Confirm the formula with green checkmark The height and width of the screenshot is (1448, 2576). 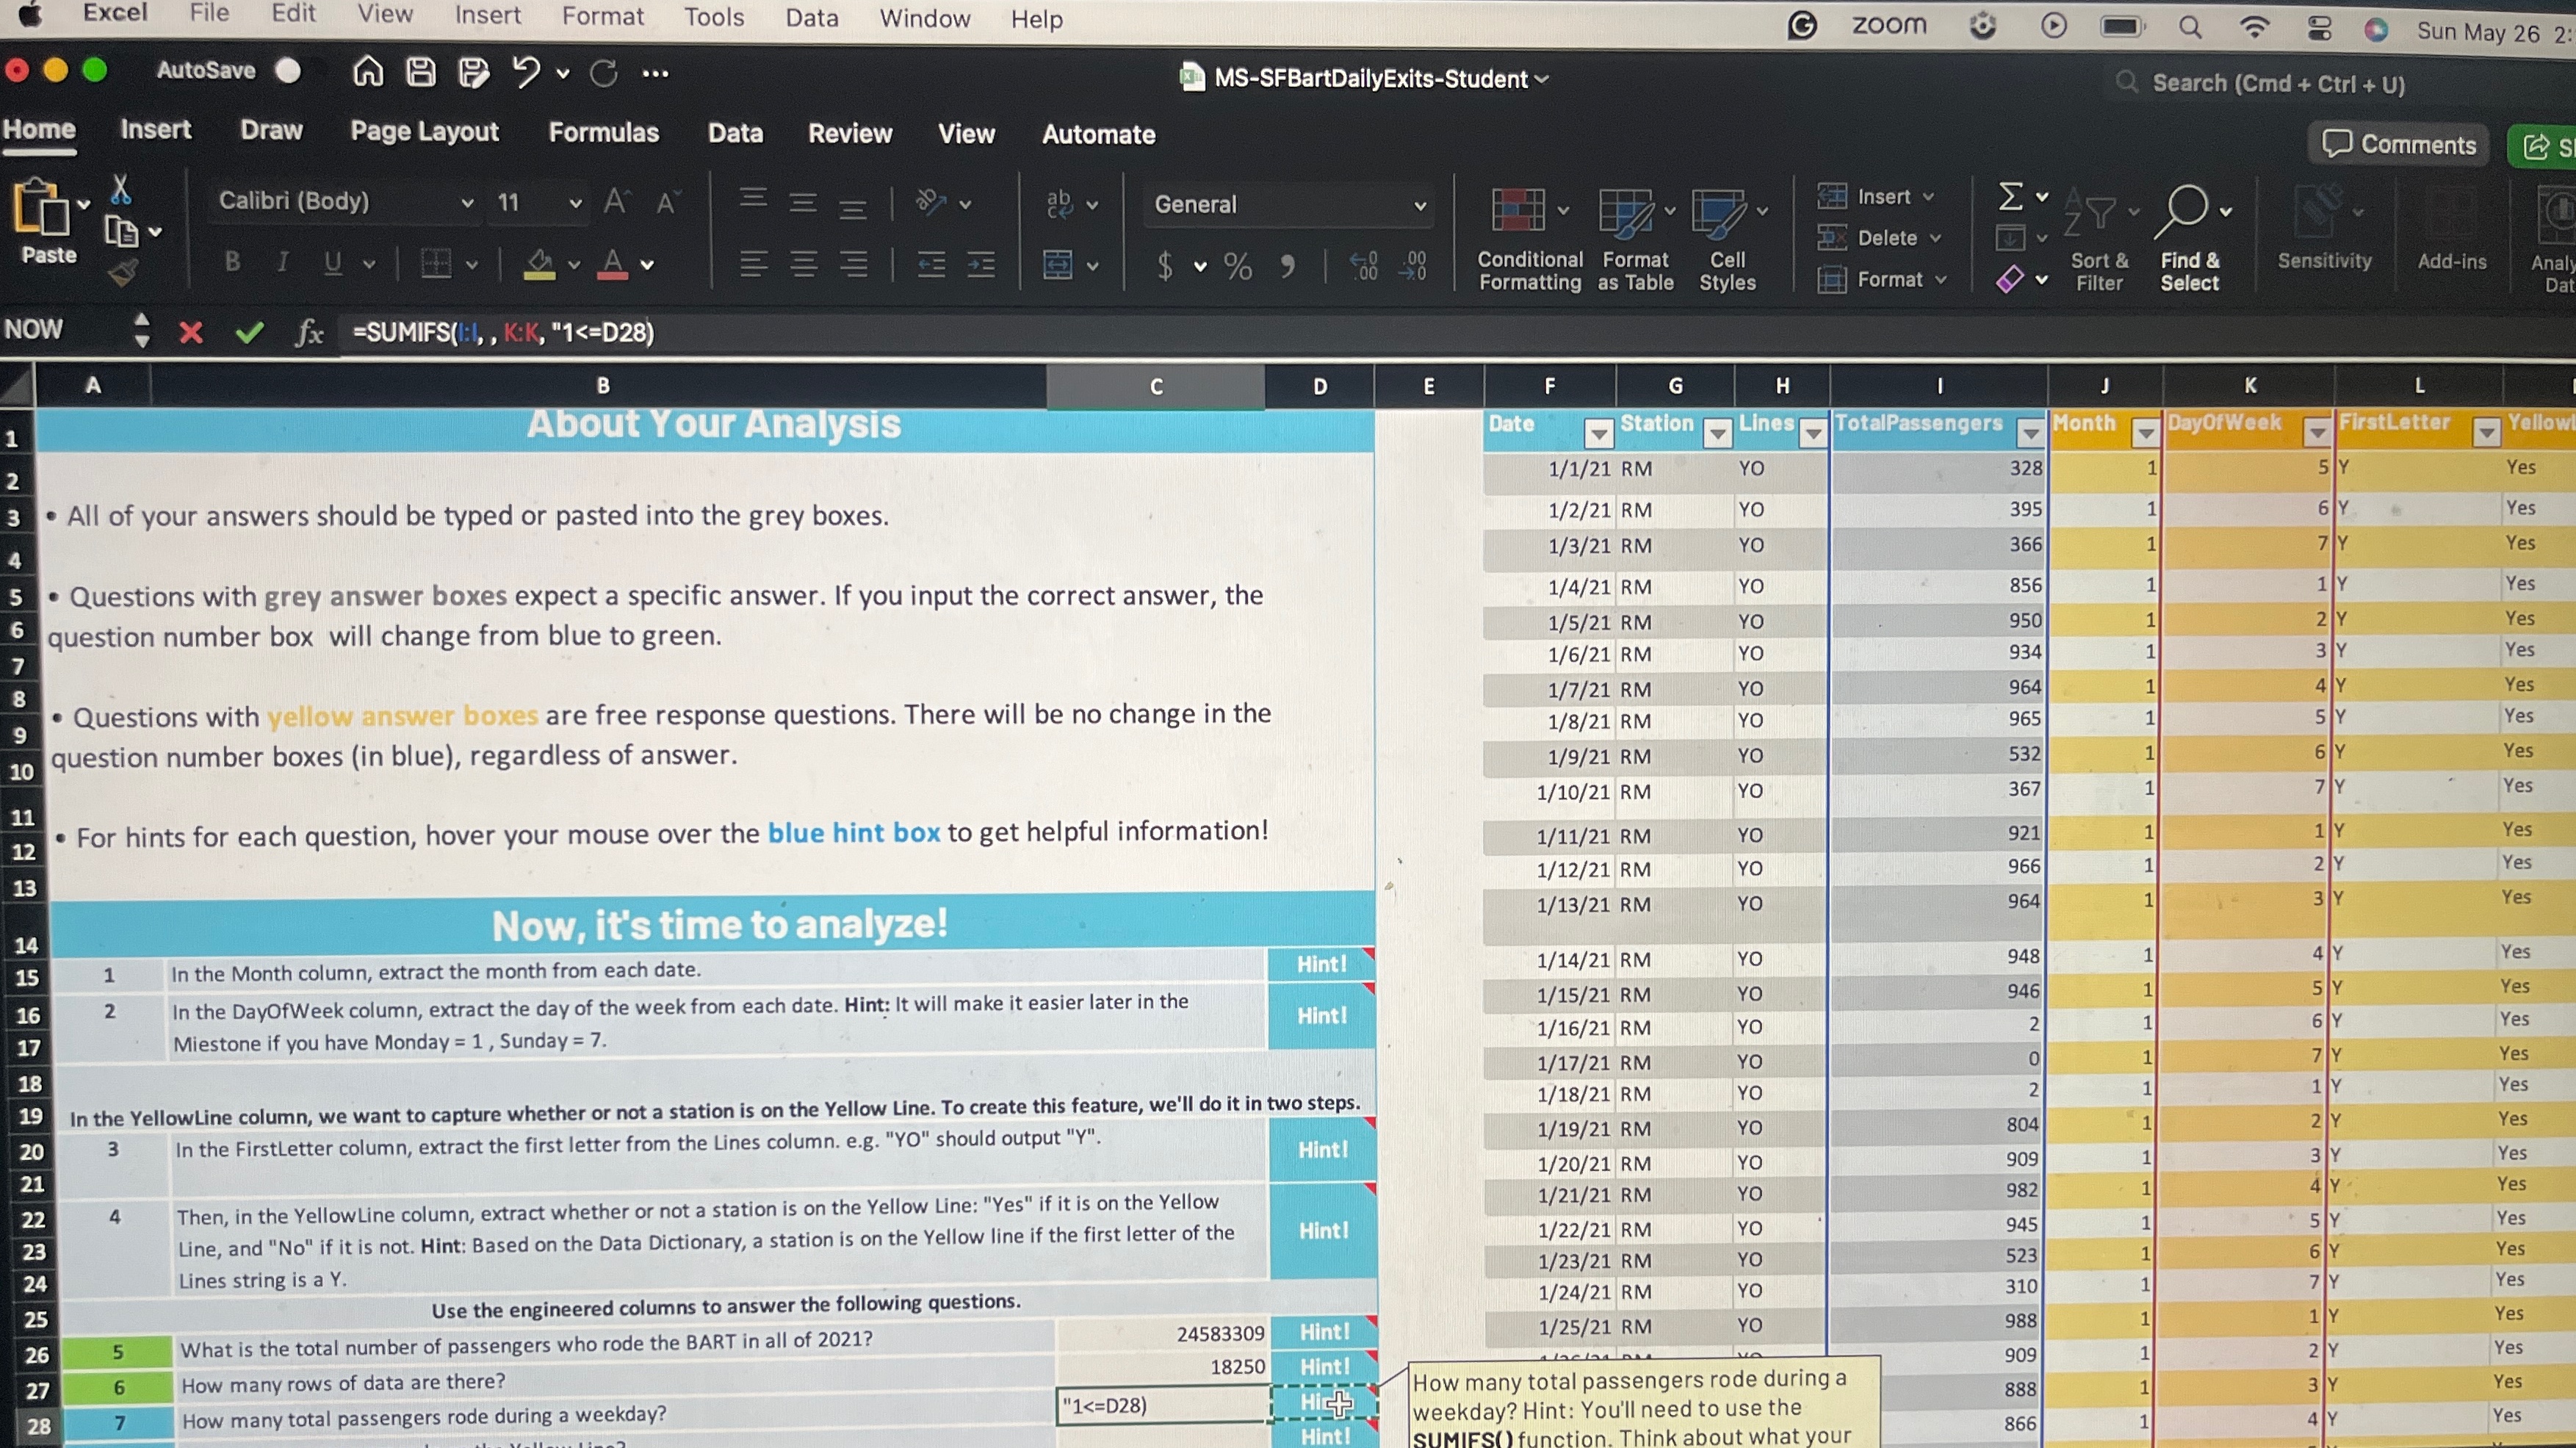(249, 333)
